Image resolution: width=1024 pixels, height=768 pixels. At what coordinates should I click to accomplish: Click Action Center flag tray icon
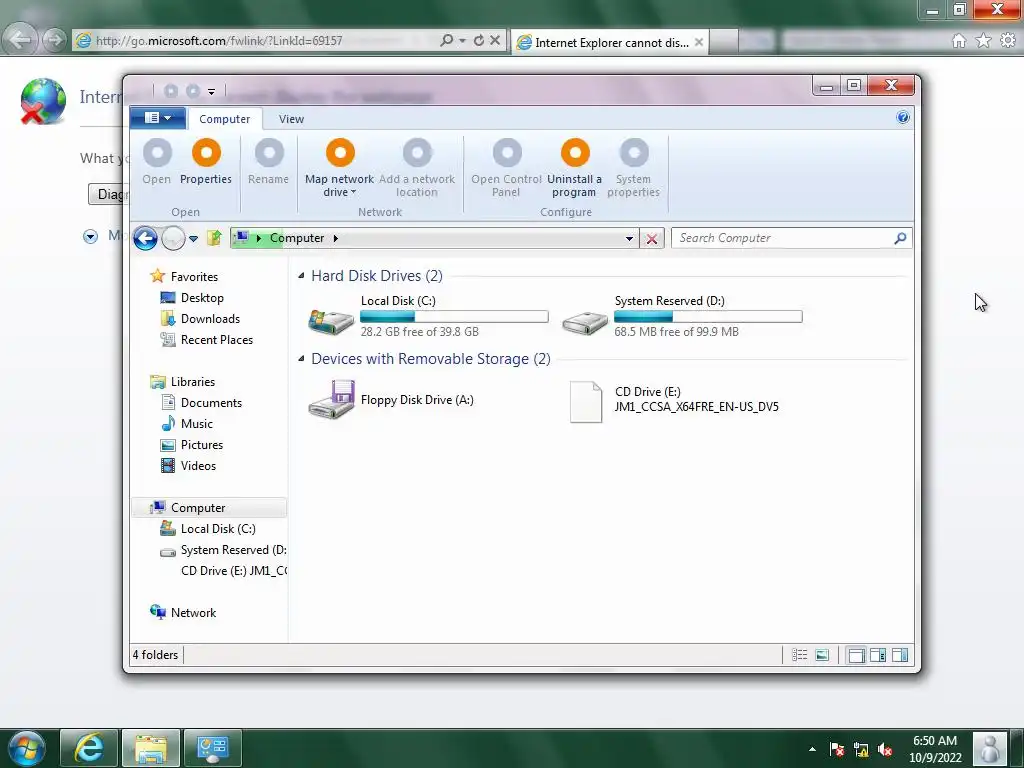click(x=837, y=750)
